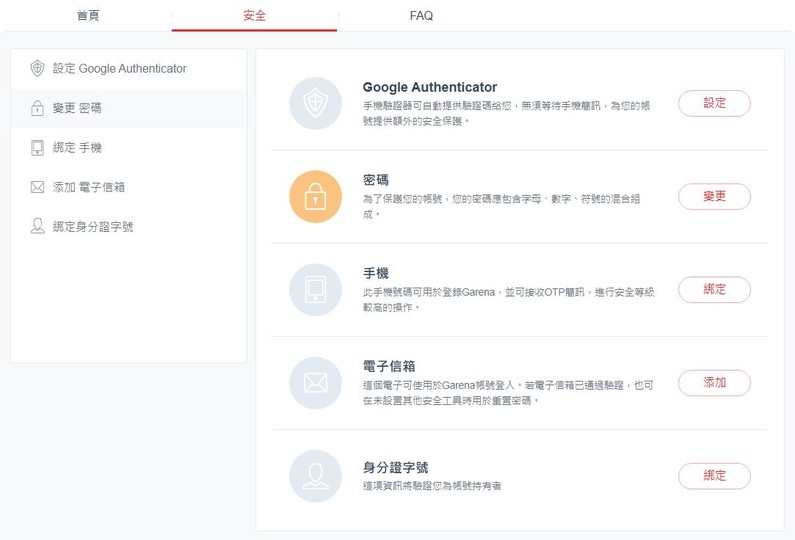This screenshot has height=540, width=795.
Task: Click the large Google Authenticator shield icon
Action: pyautogui.click(x=315, y=103)
